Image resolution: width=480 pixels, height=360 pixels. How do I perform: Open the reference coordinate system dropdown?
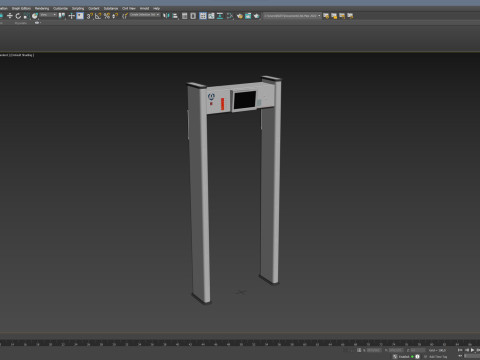[x=48, y=15]
